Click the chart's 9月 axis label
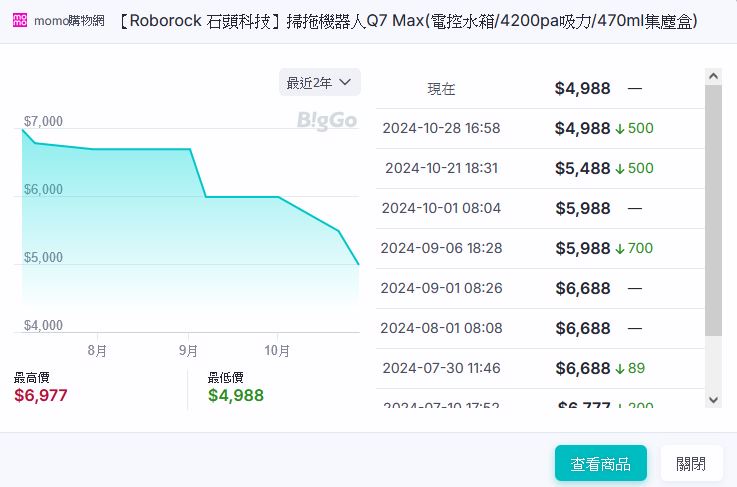The image size is (737, 487). pyautogui.click(x=188, y=351)
